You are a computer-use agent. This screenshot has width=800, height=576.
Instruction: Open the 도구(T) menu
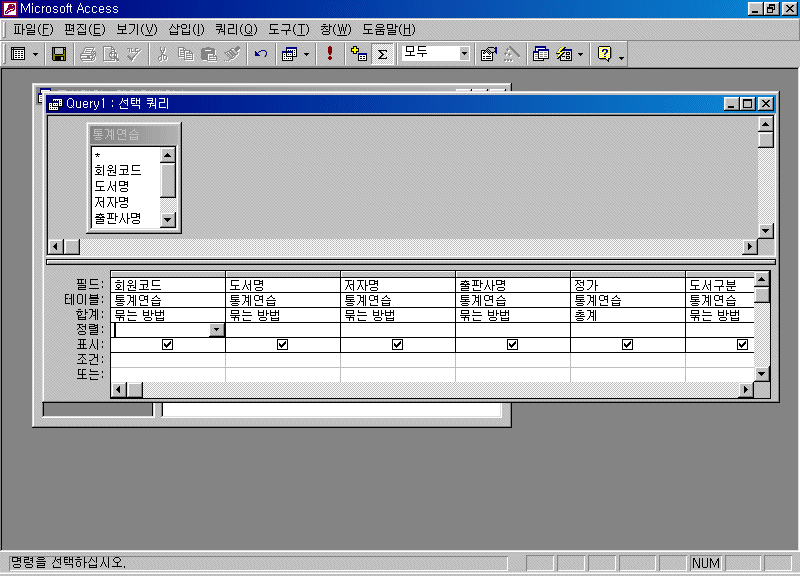tap(289, 30)
